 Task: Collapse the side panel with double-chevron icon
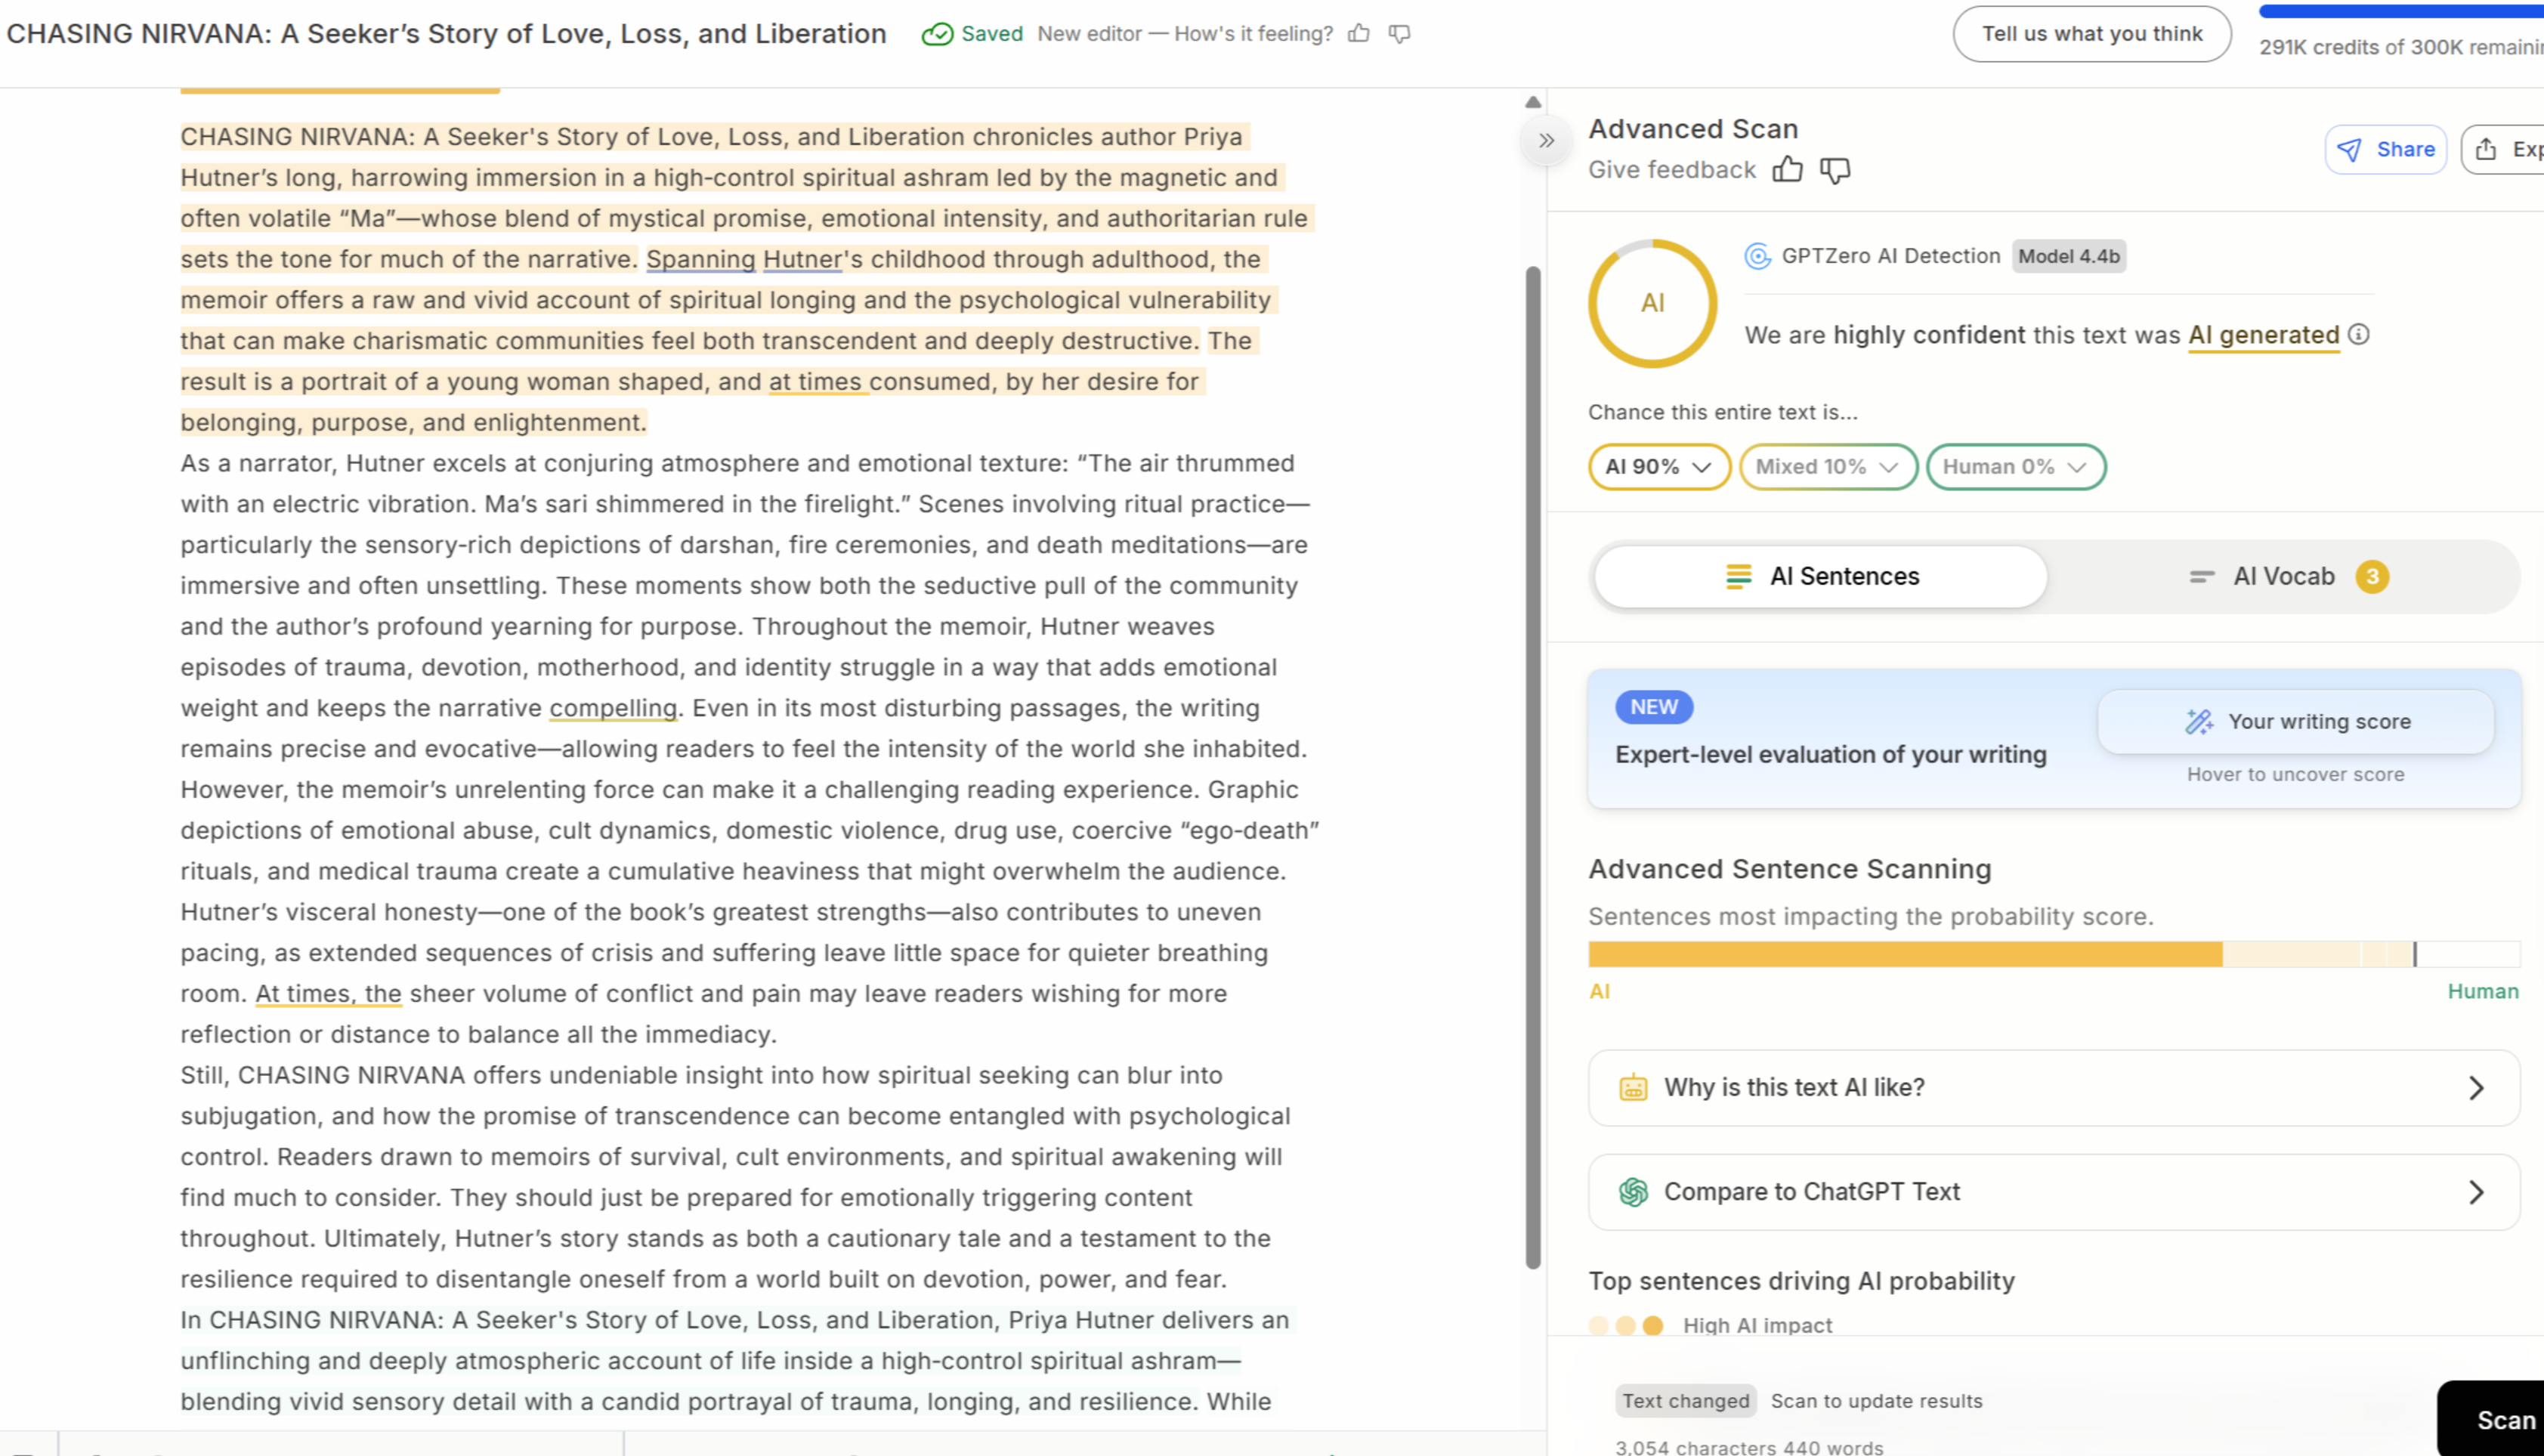[1546, 141]
